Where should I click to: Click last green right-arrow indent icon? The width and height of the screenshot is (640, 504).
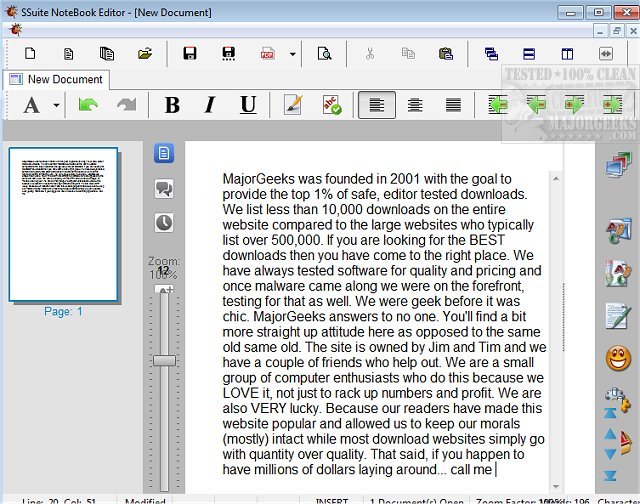[613, 105]
